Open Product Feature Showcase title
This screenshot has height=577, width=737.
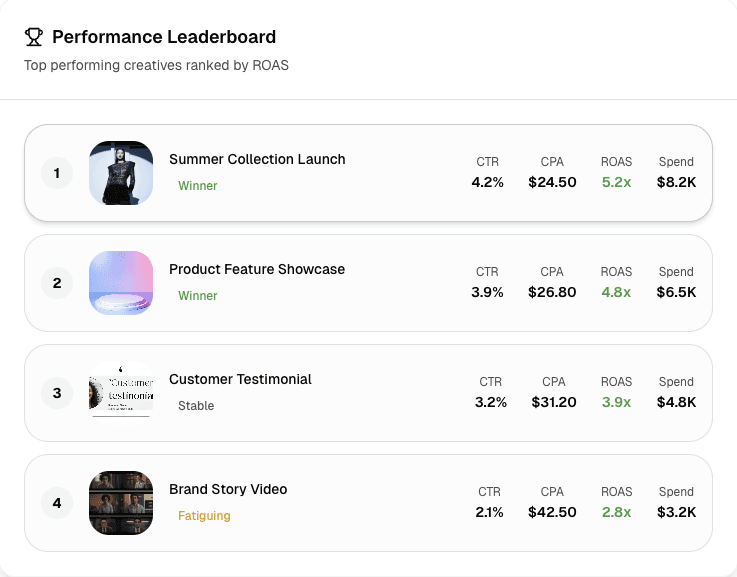click(257, 269)
